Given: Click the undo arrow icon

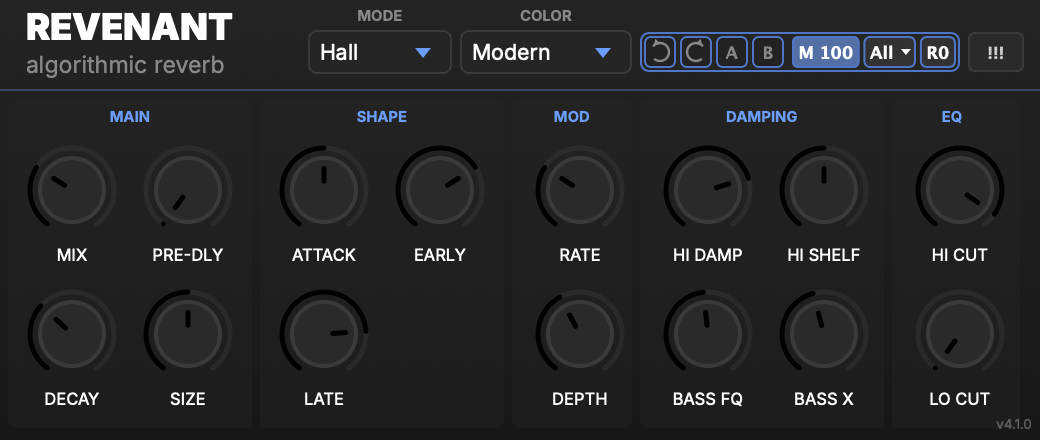Looking at the screenshot, I should [x=660, y=52].
